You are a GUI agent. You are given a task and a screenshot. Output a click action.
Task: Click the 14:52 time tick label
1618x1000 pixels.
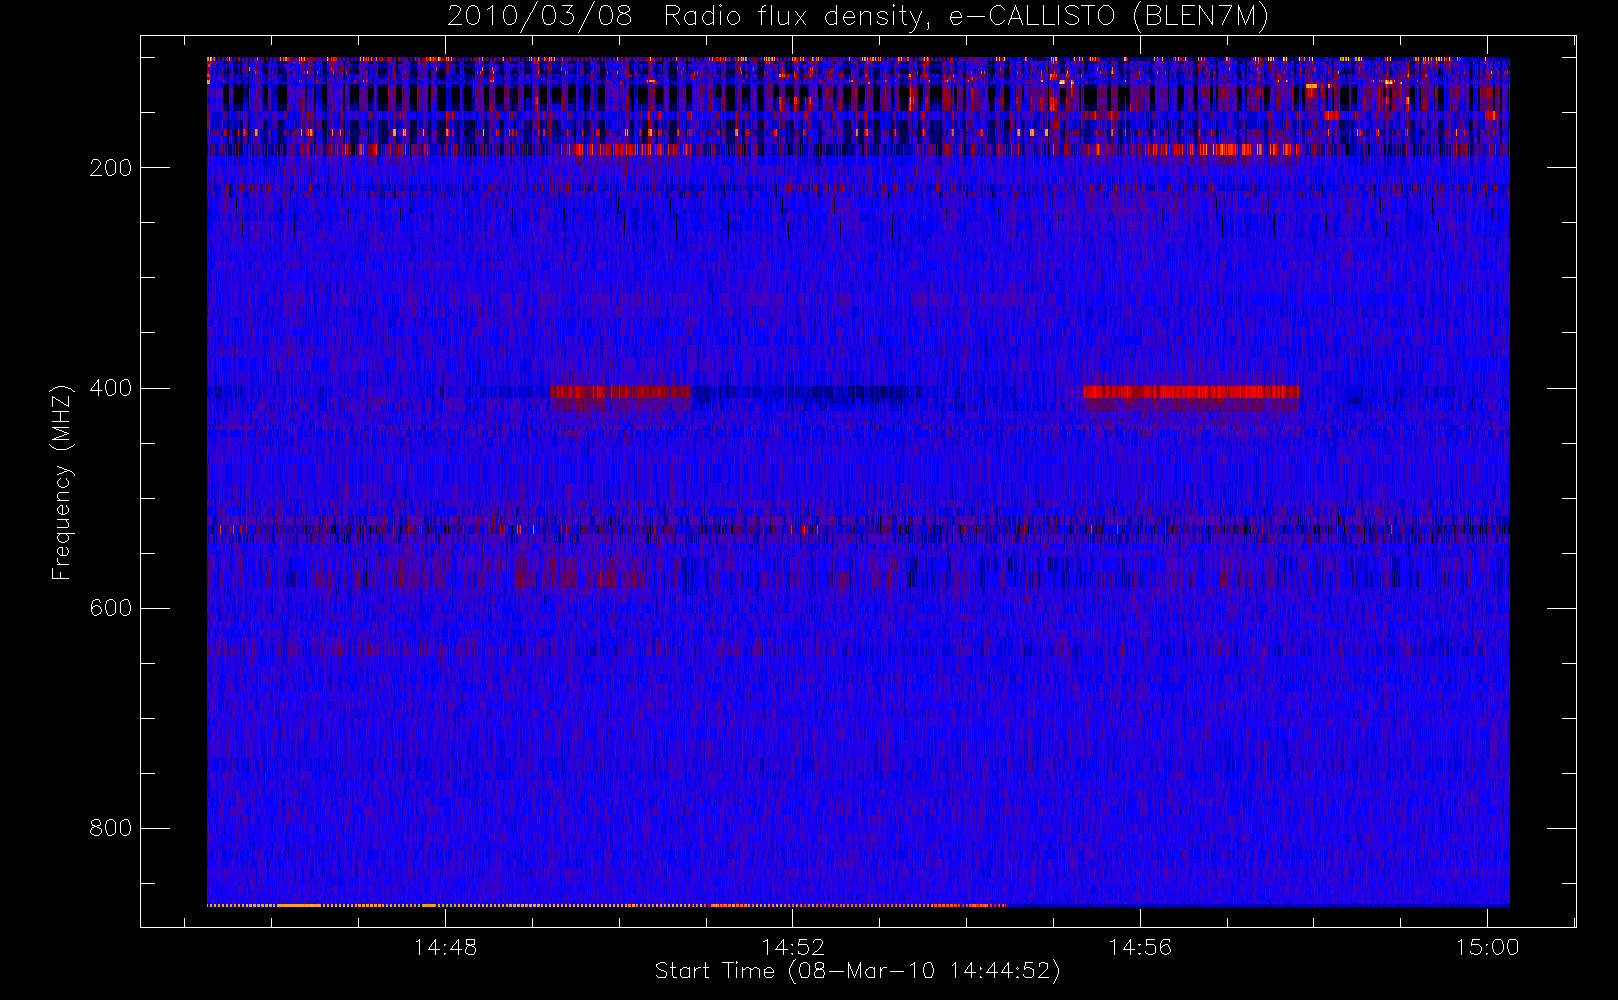pyautogui.click(x=793, y=947)
